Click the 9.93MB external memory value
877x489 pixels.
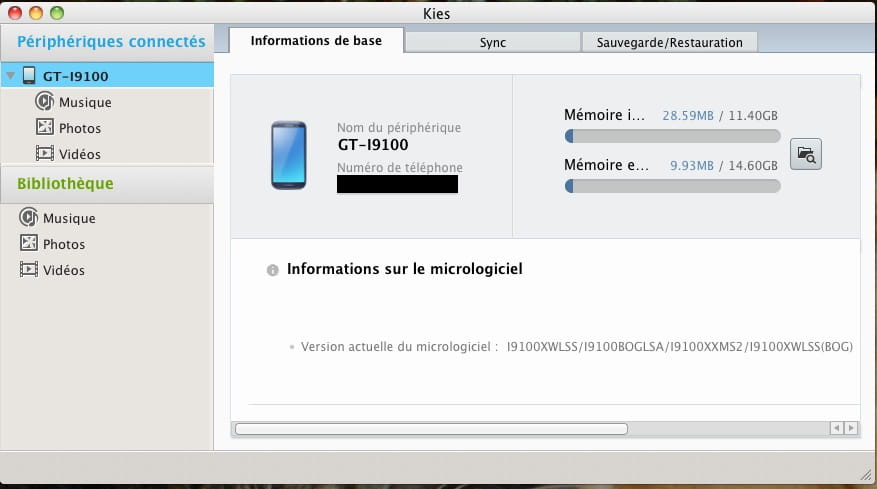[x=692, y=166]
